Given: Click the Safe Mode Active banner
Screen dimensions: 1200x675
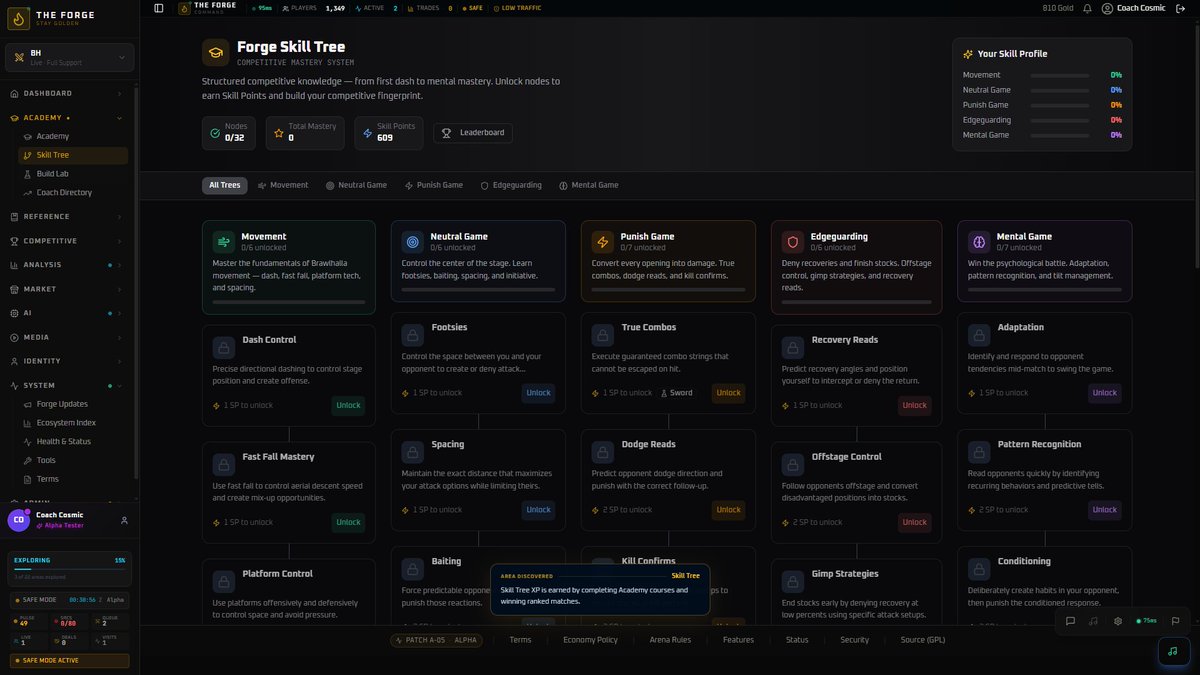Looking at the screenshot, I should pos(69,661).
